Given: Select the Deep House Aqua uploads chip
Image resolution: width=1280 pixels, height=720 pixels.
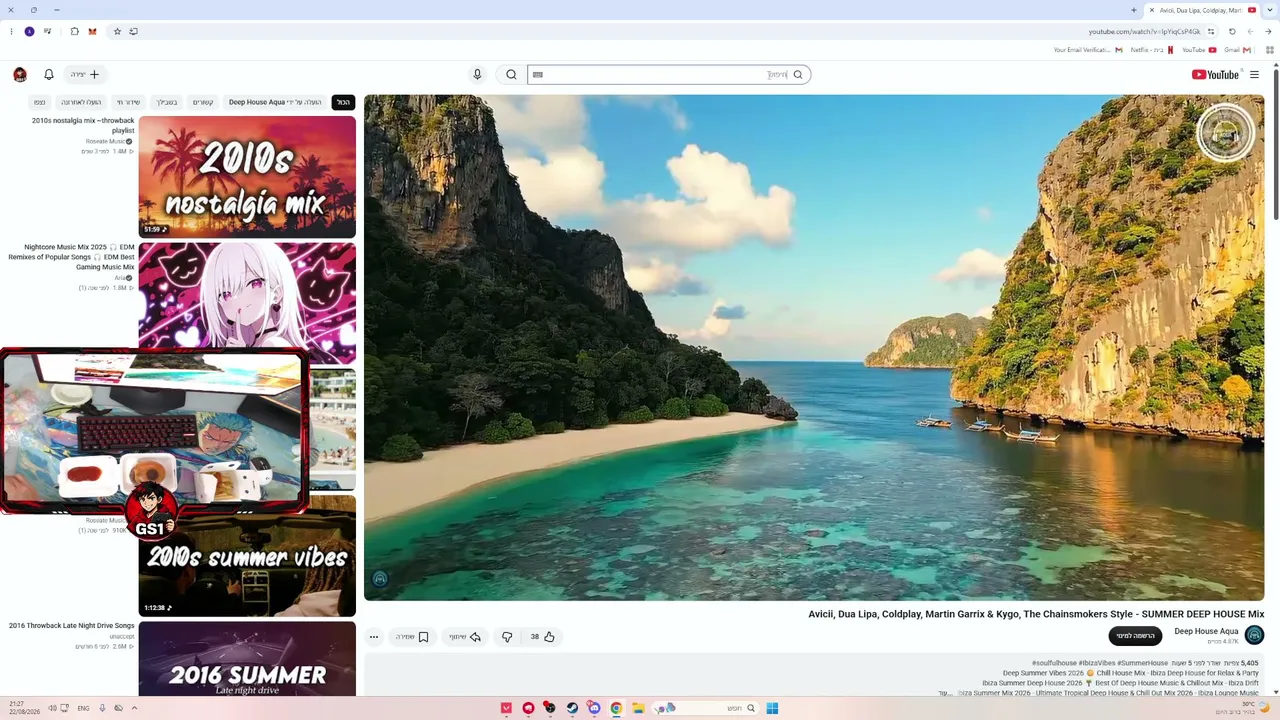Looking at the screenshot, I should 275,102.
